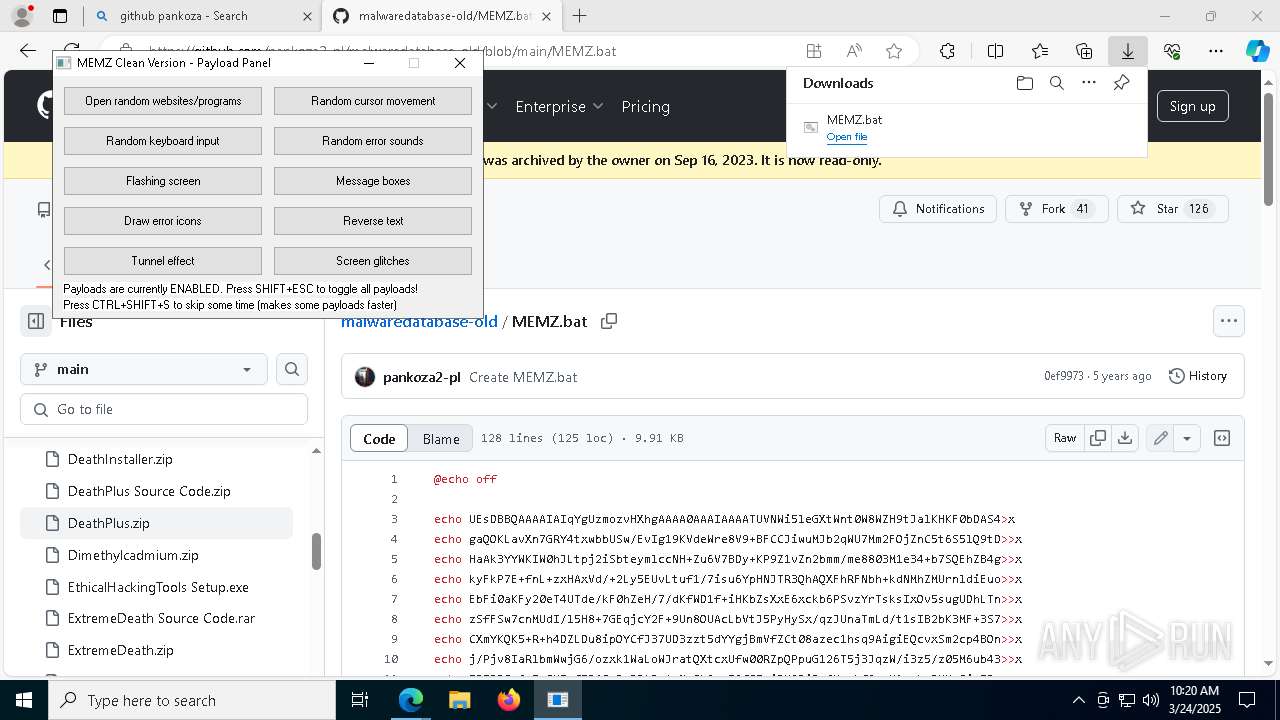Activate Random error sounds payload
The width and height of the screenshot is (1280, 720).
[373, 141]
